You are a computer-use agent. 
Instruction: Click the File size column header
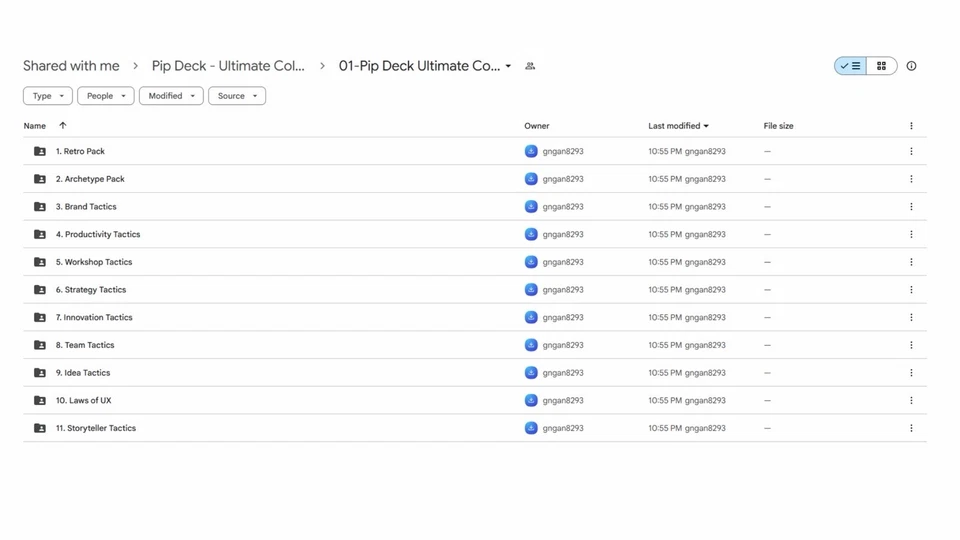(x=778, y=126)
